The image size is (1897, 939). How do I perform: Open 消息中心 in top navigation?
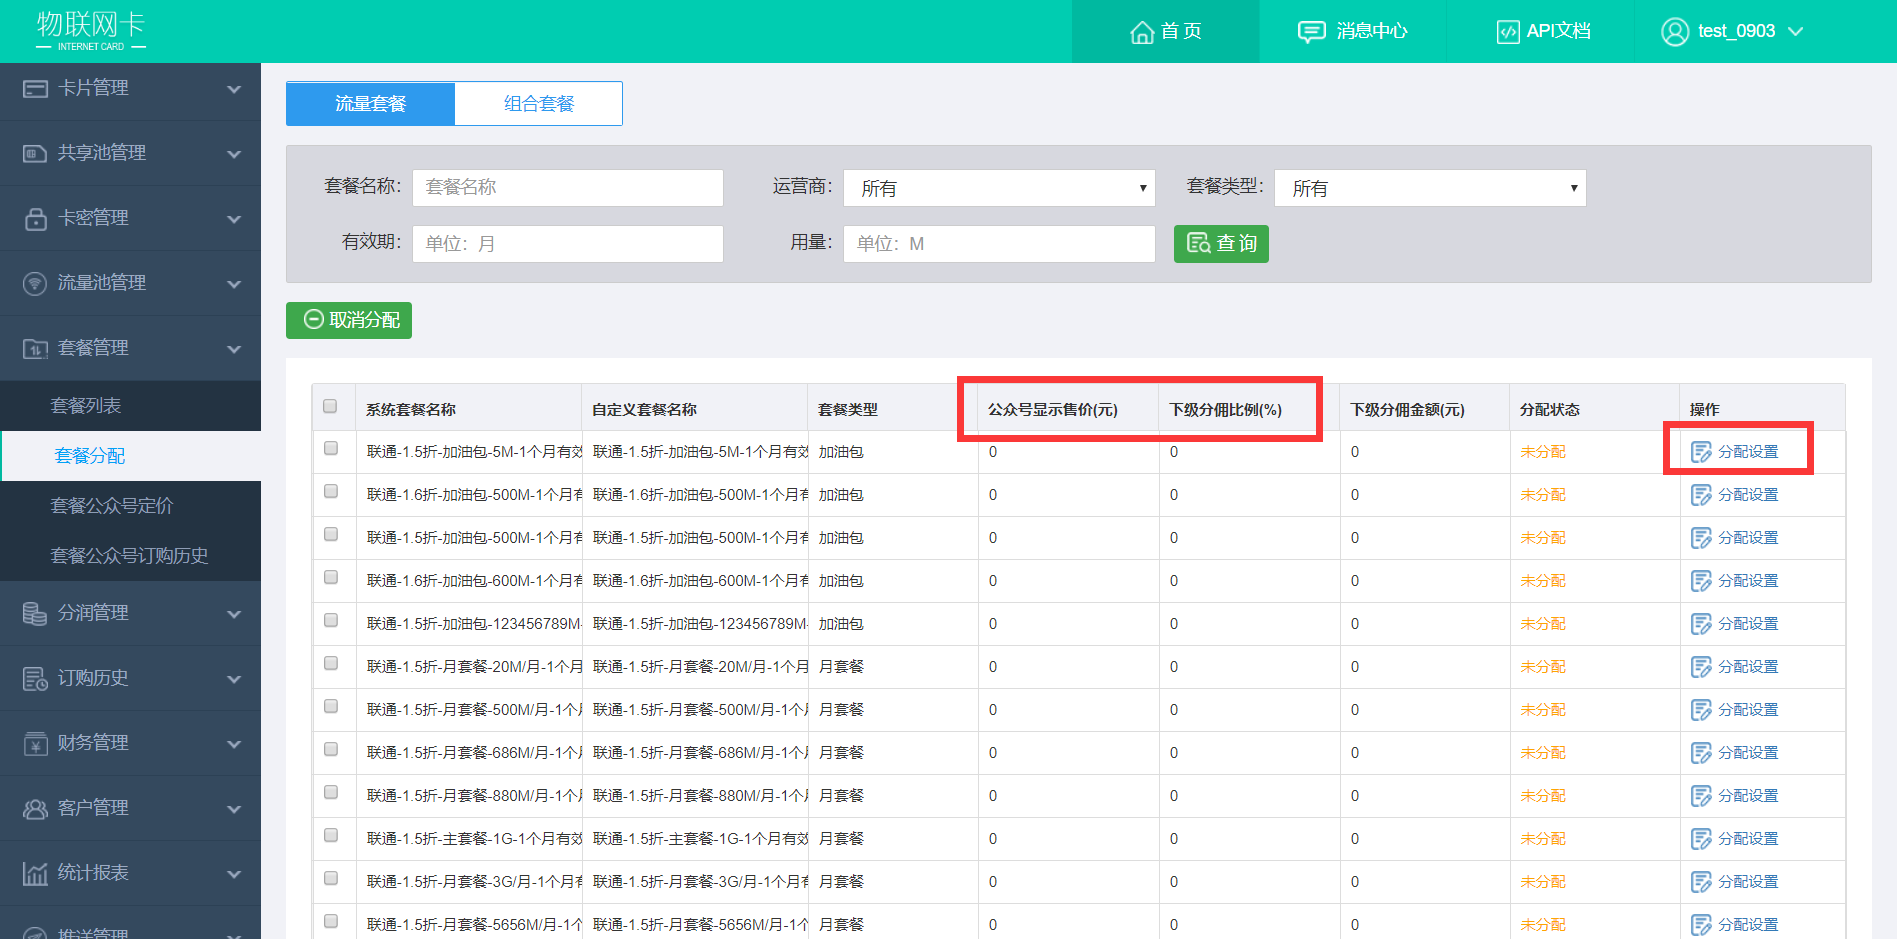click(1352, 32)
